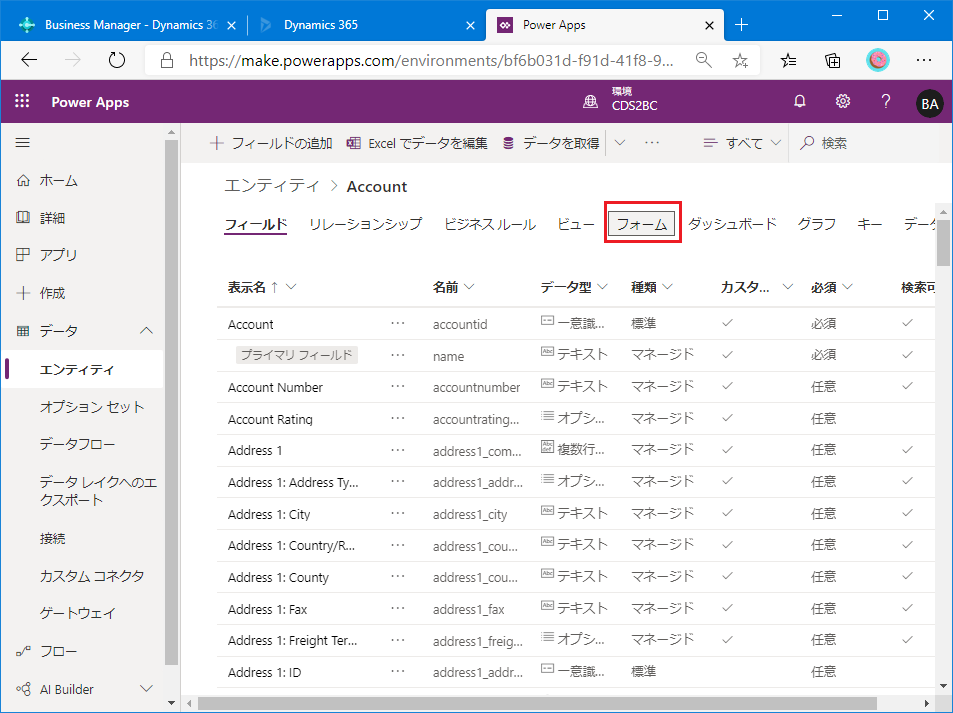
Task: Switch to the ダッシュボード tab
Action: point(732,224)
